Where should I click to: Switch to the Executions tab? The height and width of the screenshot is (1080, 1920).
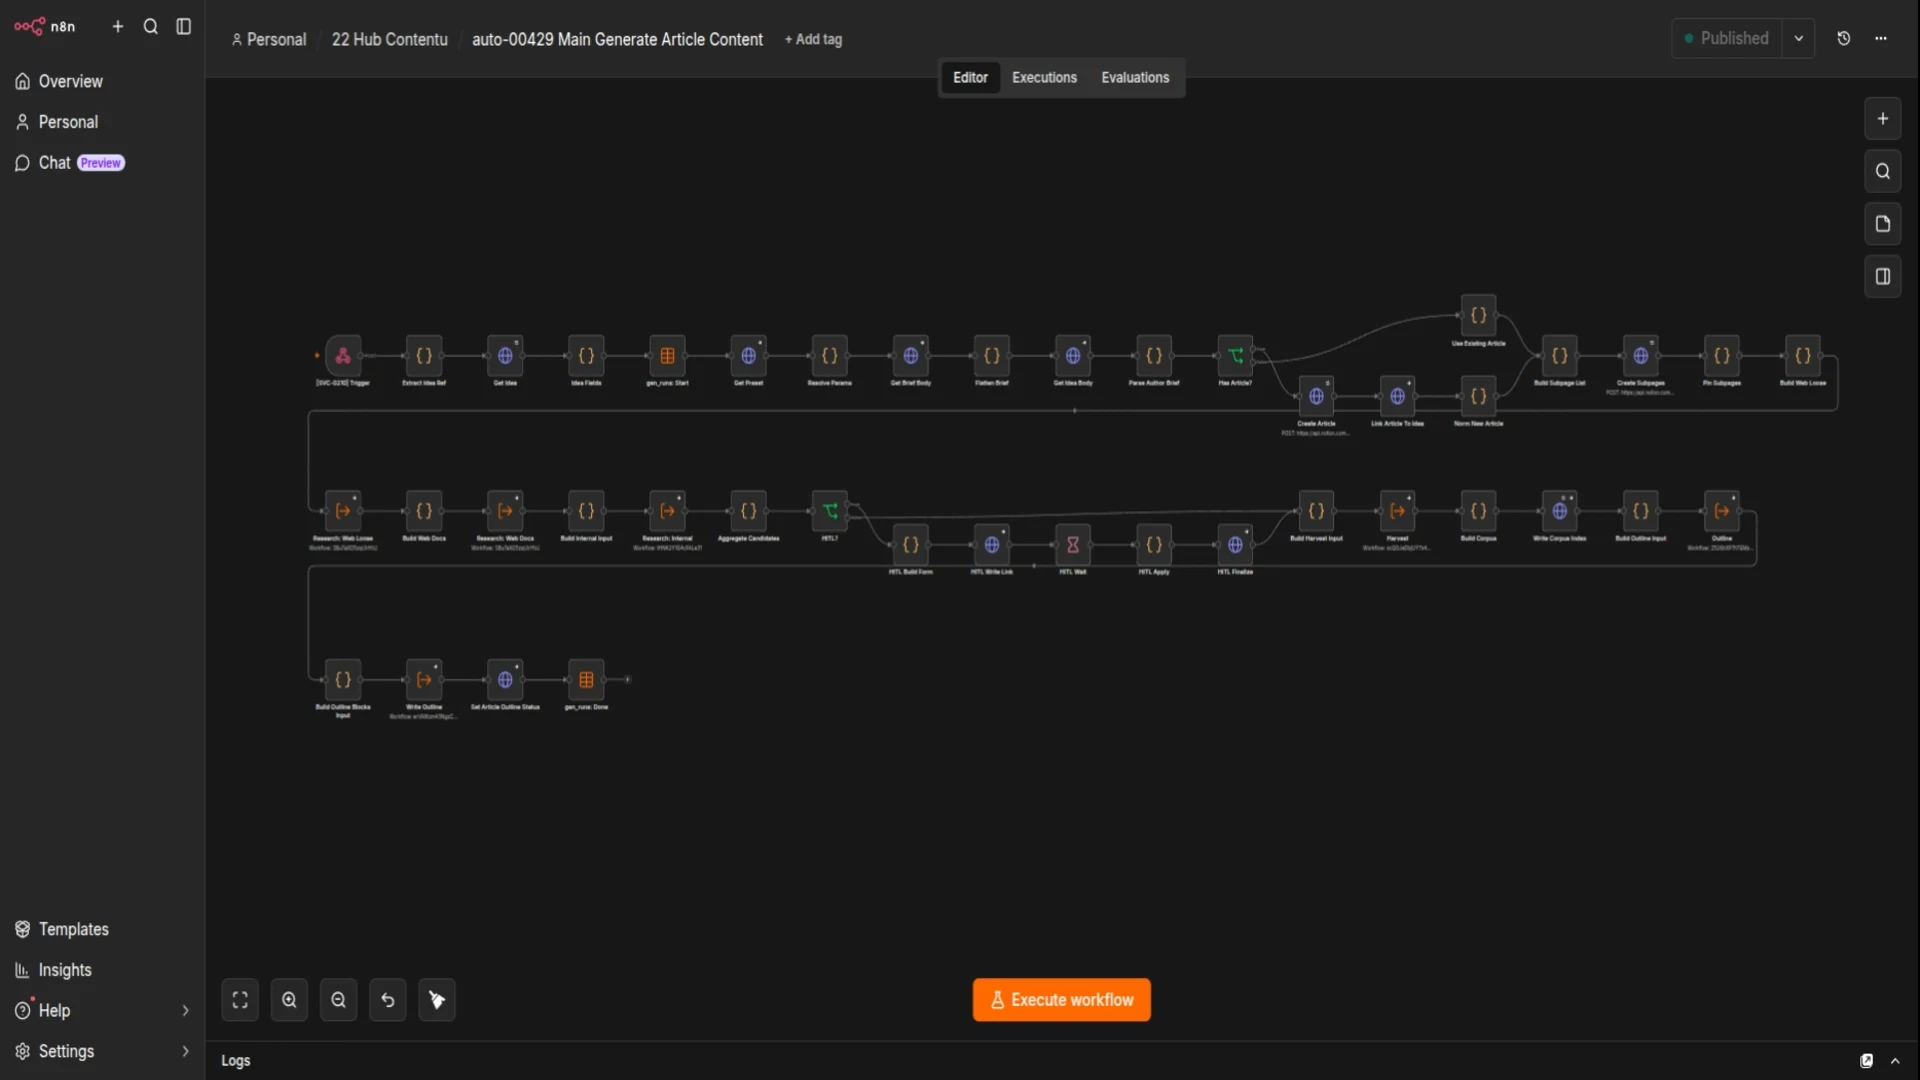1044,77
